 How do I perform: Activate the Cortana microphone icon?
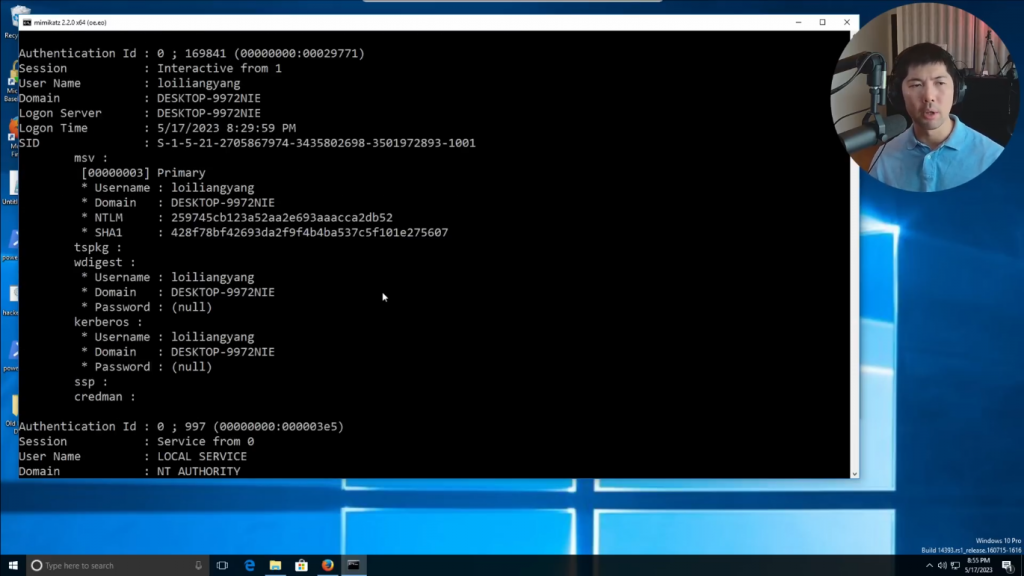coord(199,566)
